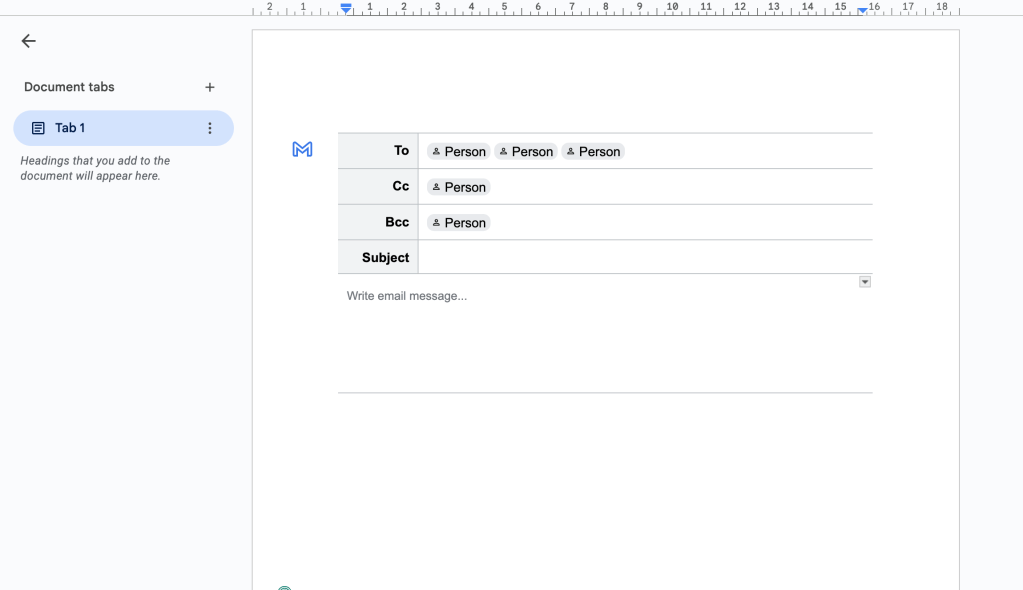Add a new document tab with plus icon
The image size is (1023, 590).
click(x=210, y=88)
